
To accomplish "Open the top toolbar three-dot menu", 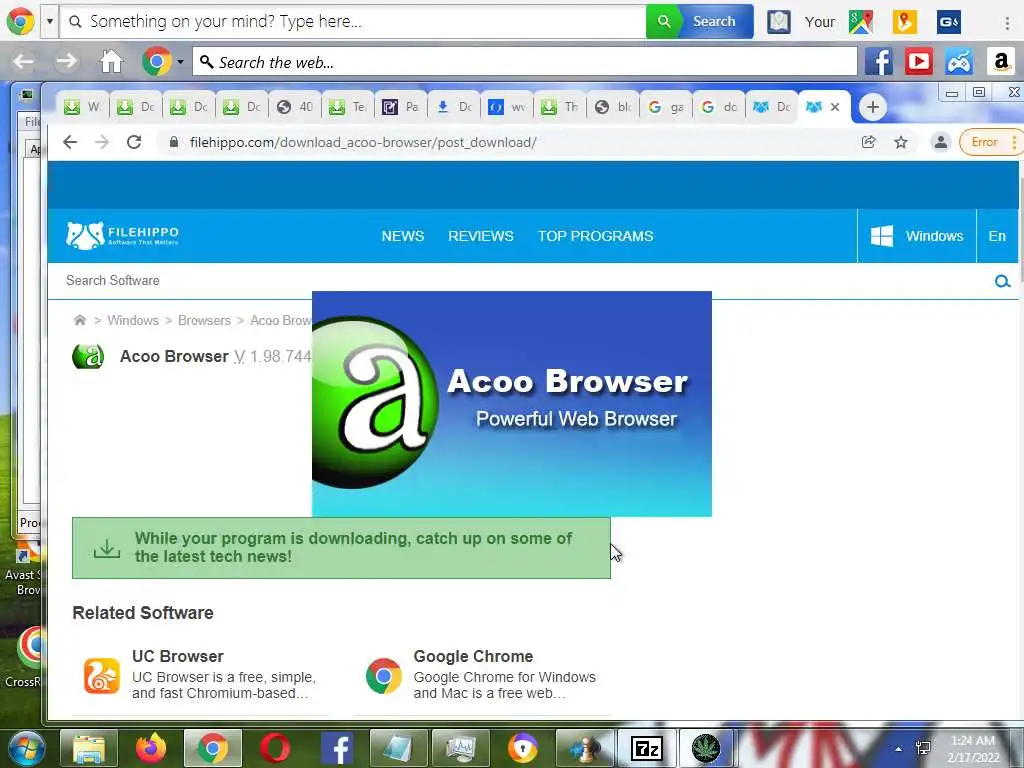I will click(1008, 22).
